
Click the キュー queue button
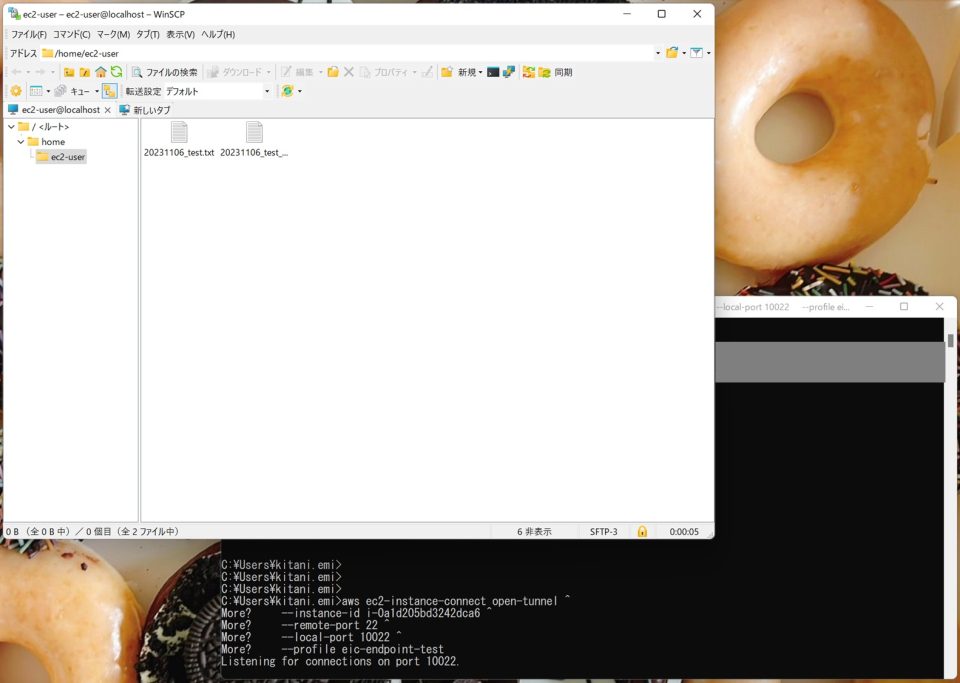pyautogui.click(x=76, y=91)
